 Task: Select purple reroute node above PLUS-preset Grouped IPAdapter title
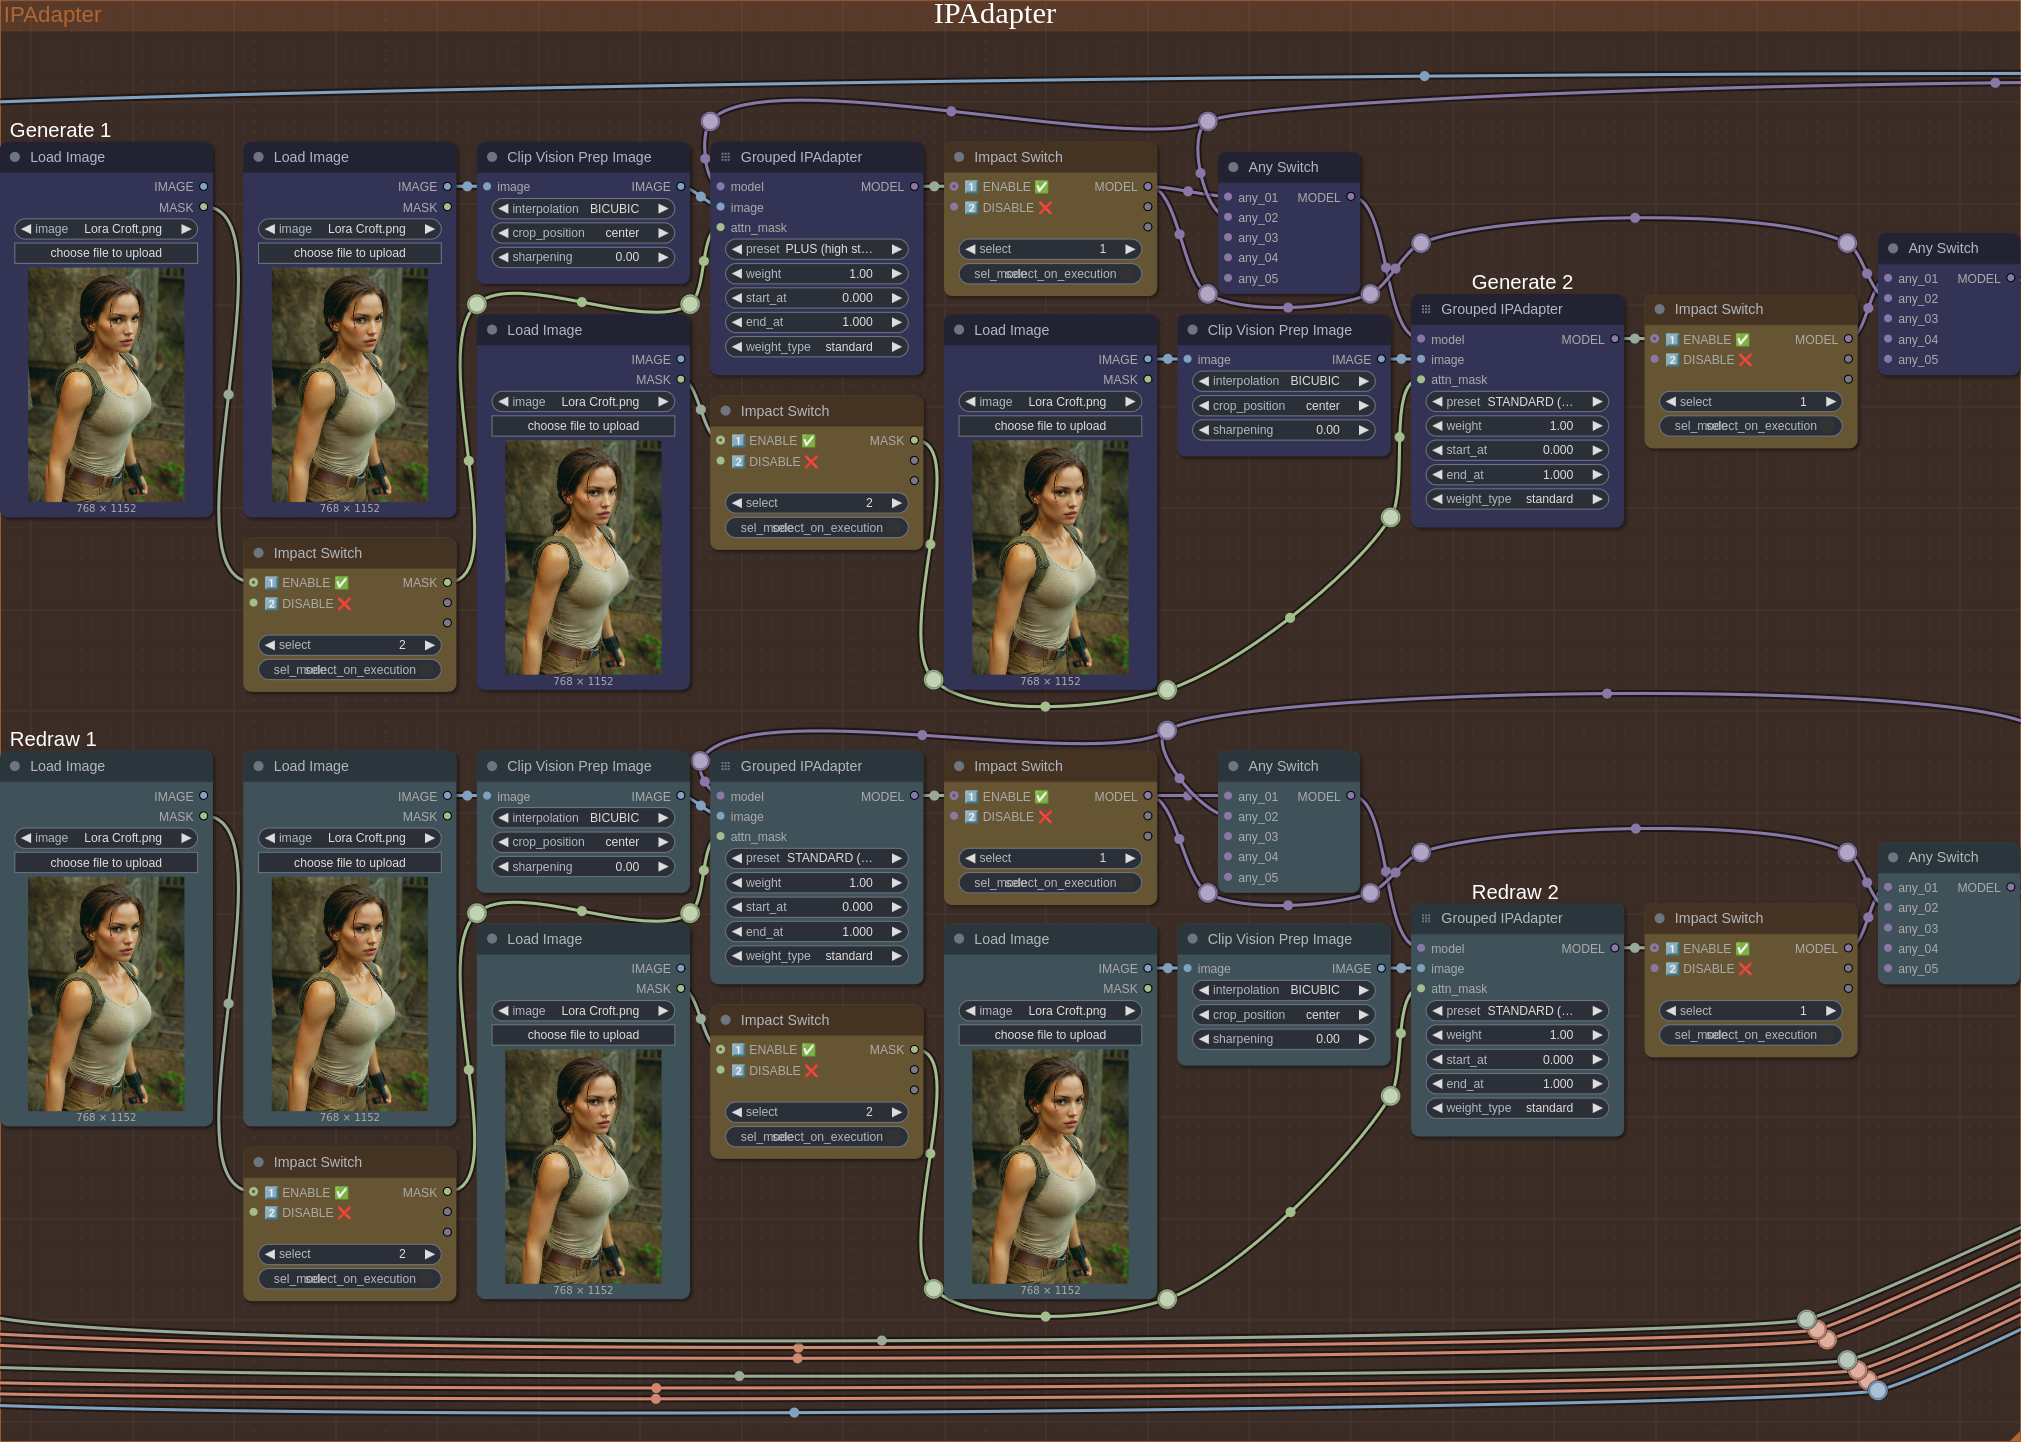(x=710, y=121)
